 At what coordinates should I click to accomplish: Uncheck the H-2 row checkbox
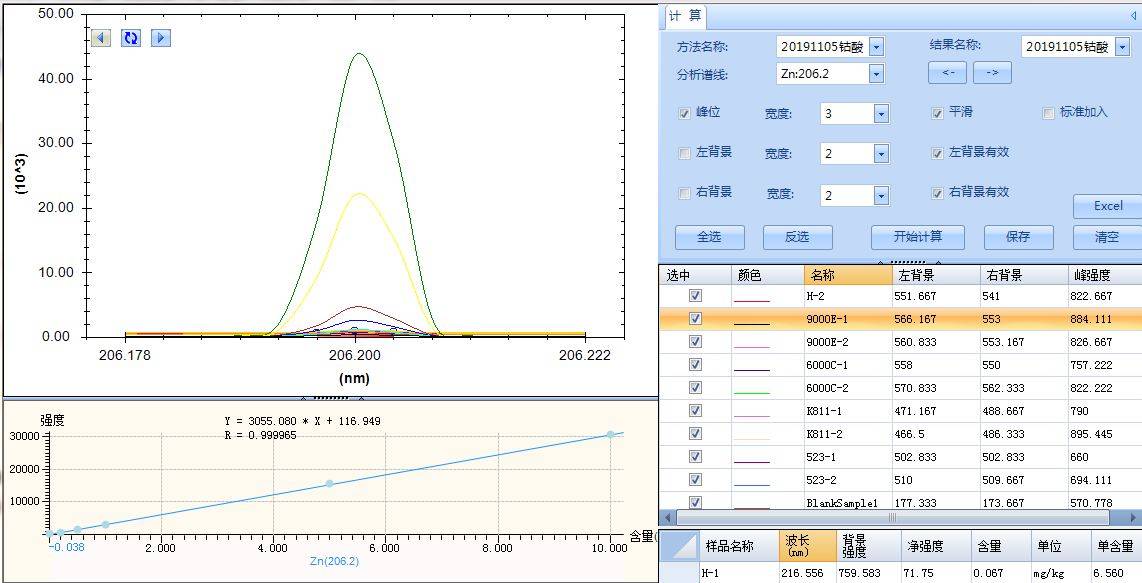pyautogui.click(x=695, y=296)
